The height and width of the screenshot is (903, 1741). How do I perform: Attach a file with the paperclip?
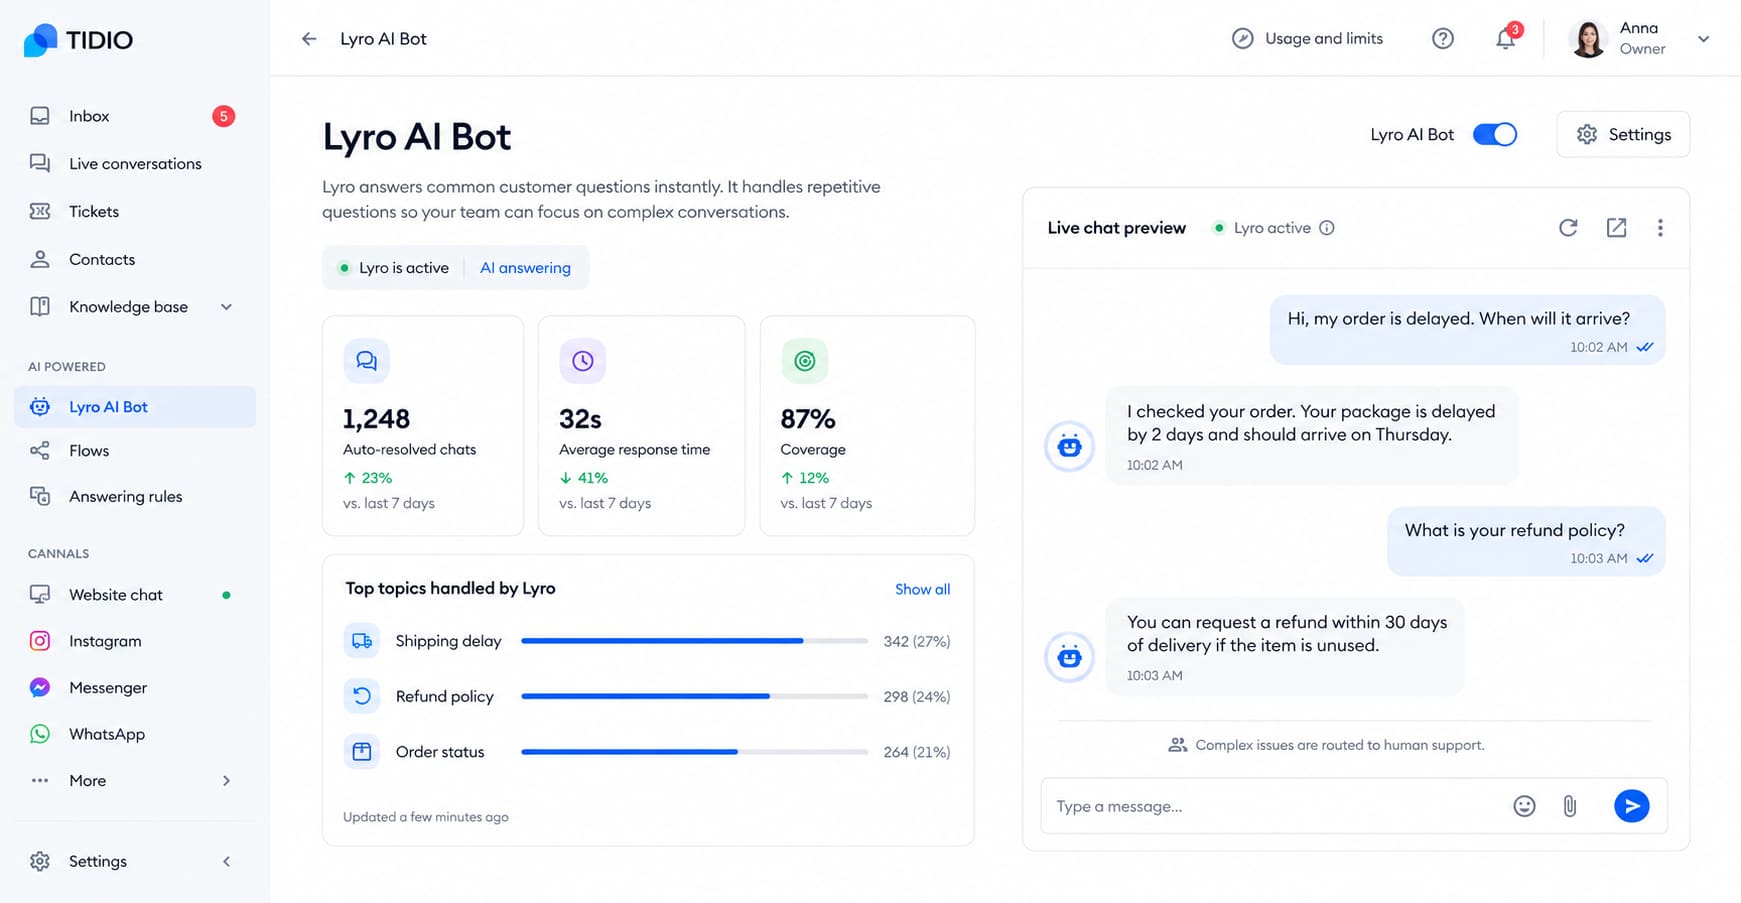(x=1570, y=806)
